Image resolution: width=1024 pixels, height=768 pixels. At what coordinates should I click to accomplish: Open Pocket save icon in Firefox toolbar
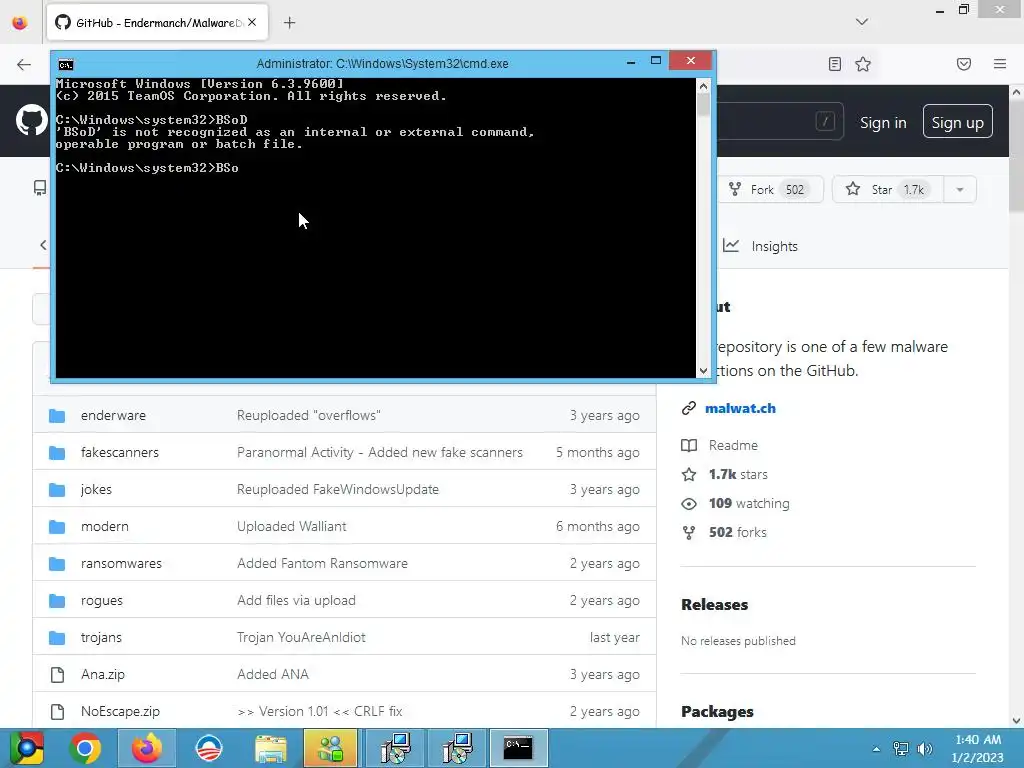pos(963,64)
